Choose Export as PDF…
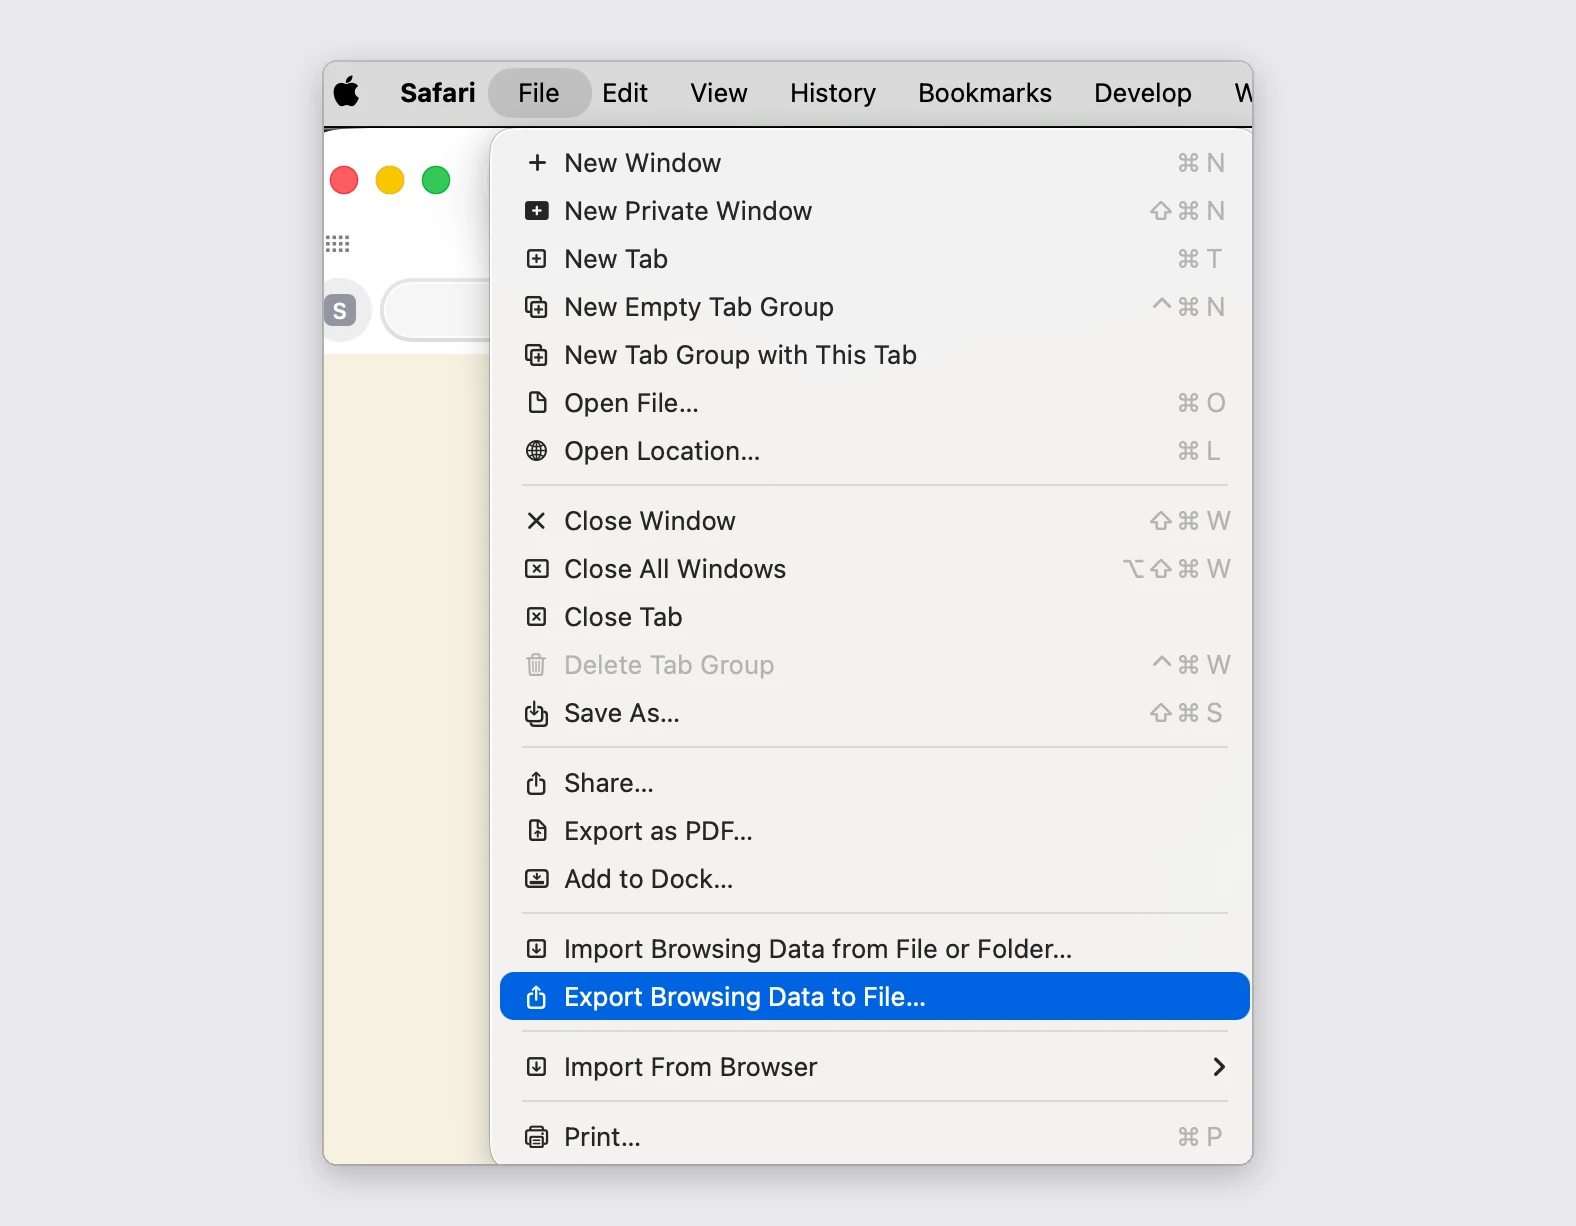Viewport: 1576px width, 1226px height. click(875, 831)
